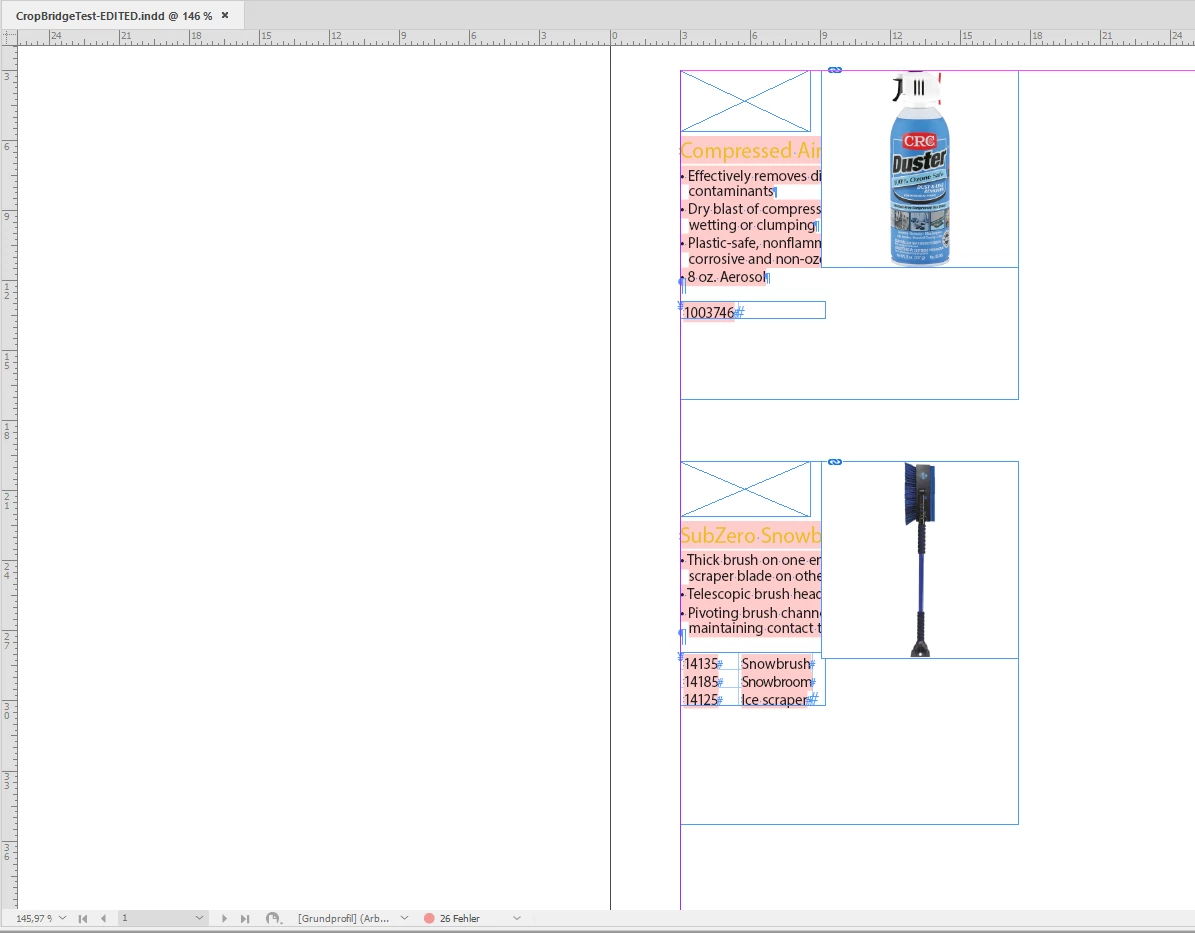Viewport: 1195px width, 933px height.
Task: Go to the last page
Action: click(x=245, y=919)
